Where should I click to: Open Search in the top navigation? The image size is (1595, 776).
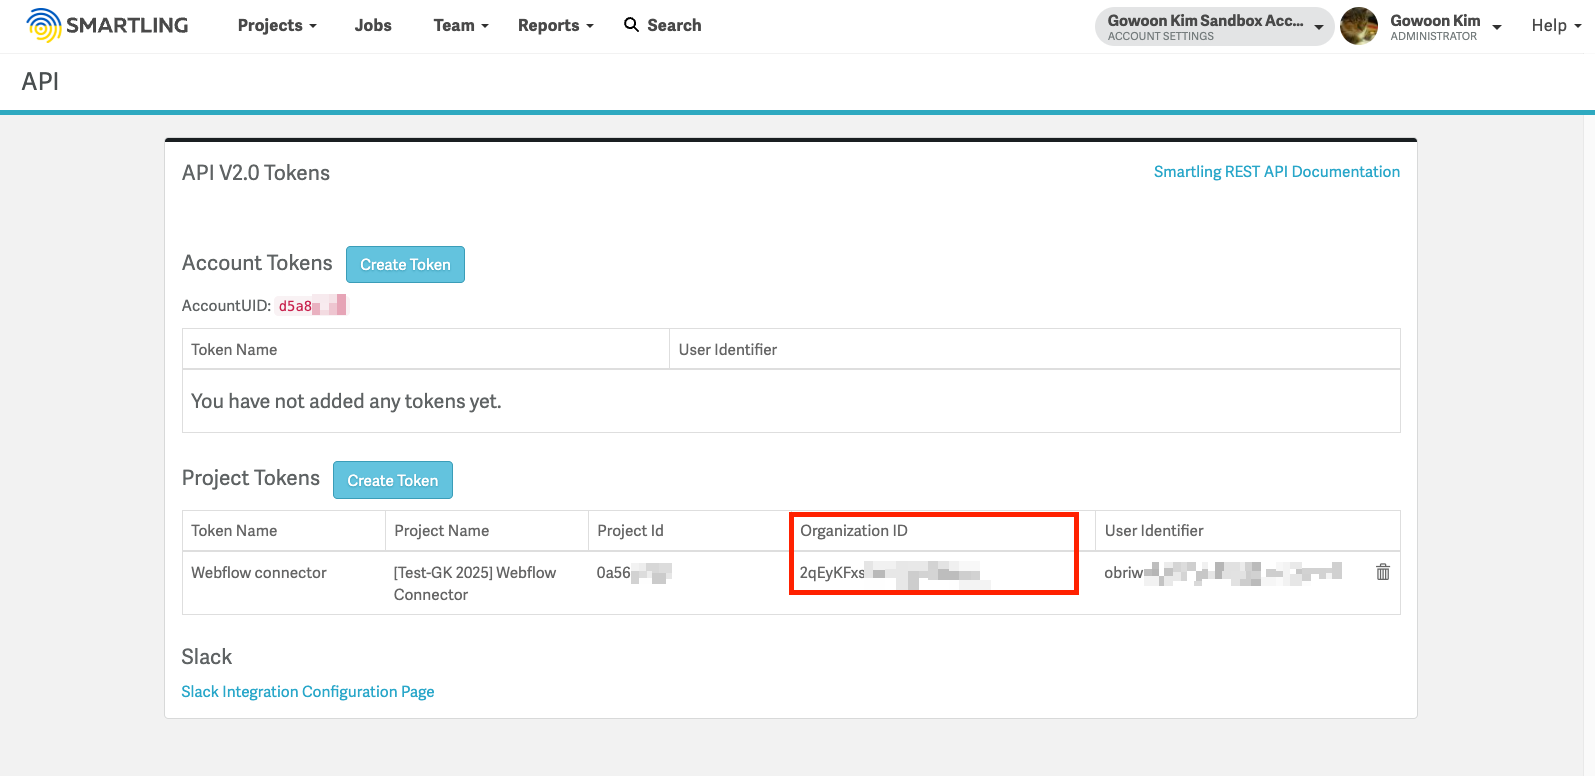(x=663, y=25)
